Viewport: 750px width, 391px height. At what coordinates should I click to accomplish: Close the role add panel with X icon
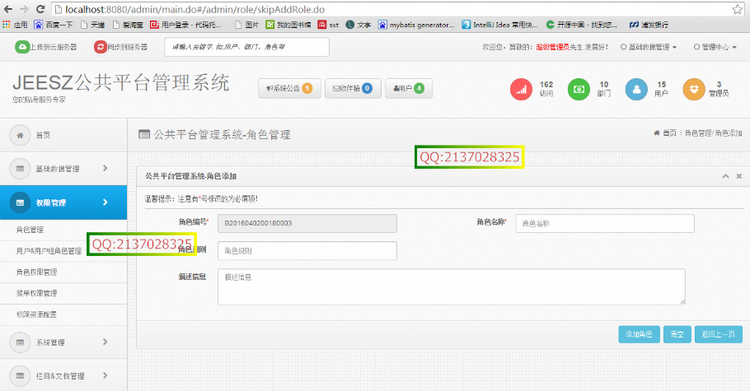pos(739,176)
